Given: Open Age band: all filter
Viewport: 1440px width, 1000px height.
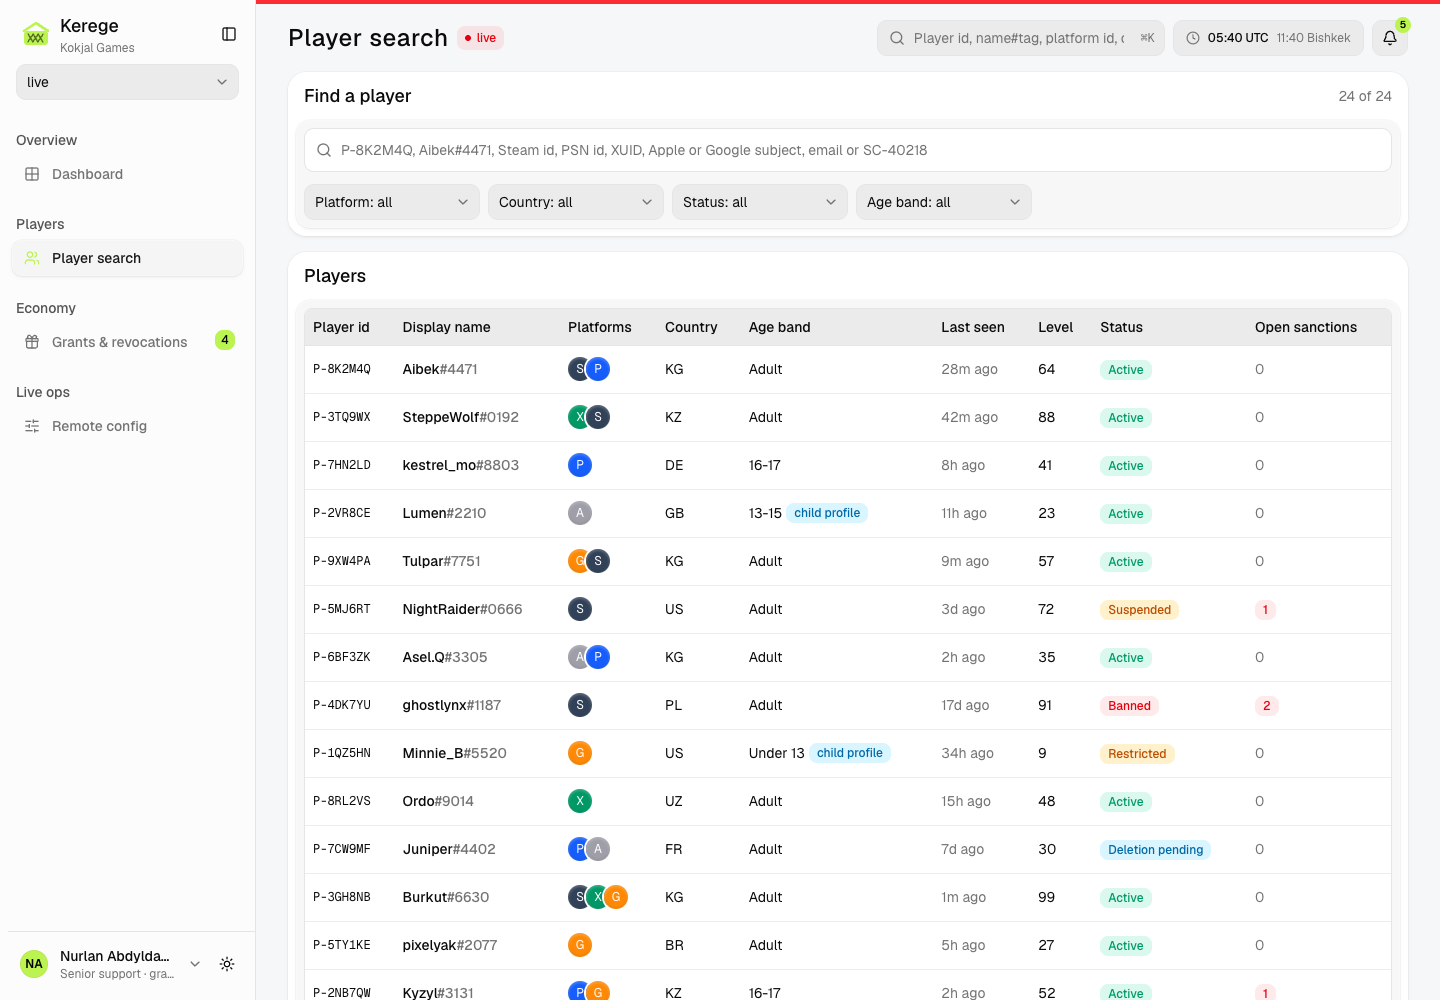Looking at the screenshot, I should [944, 202].
